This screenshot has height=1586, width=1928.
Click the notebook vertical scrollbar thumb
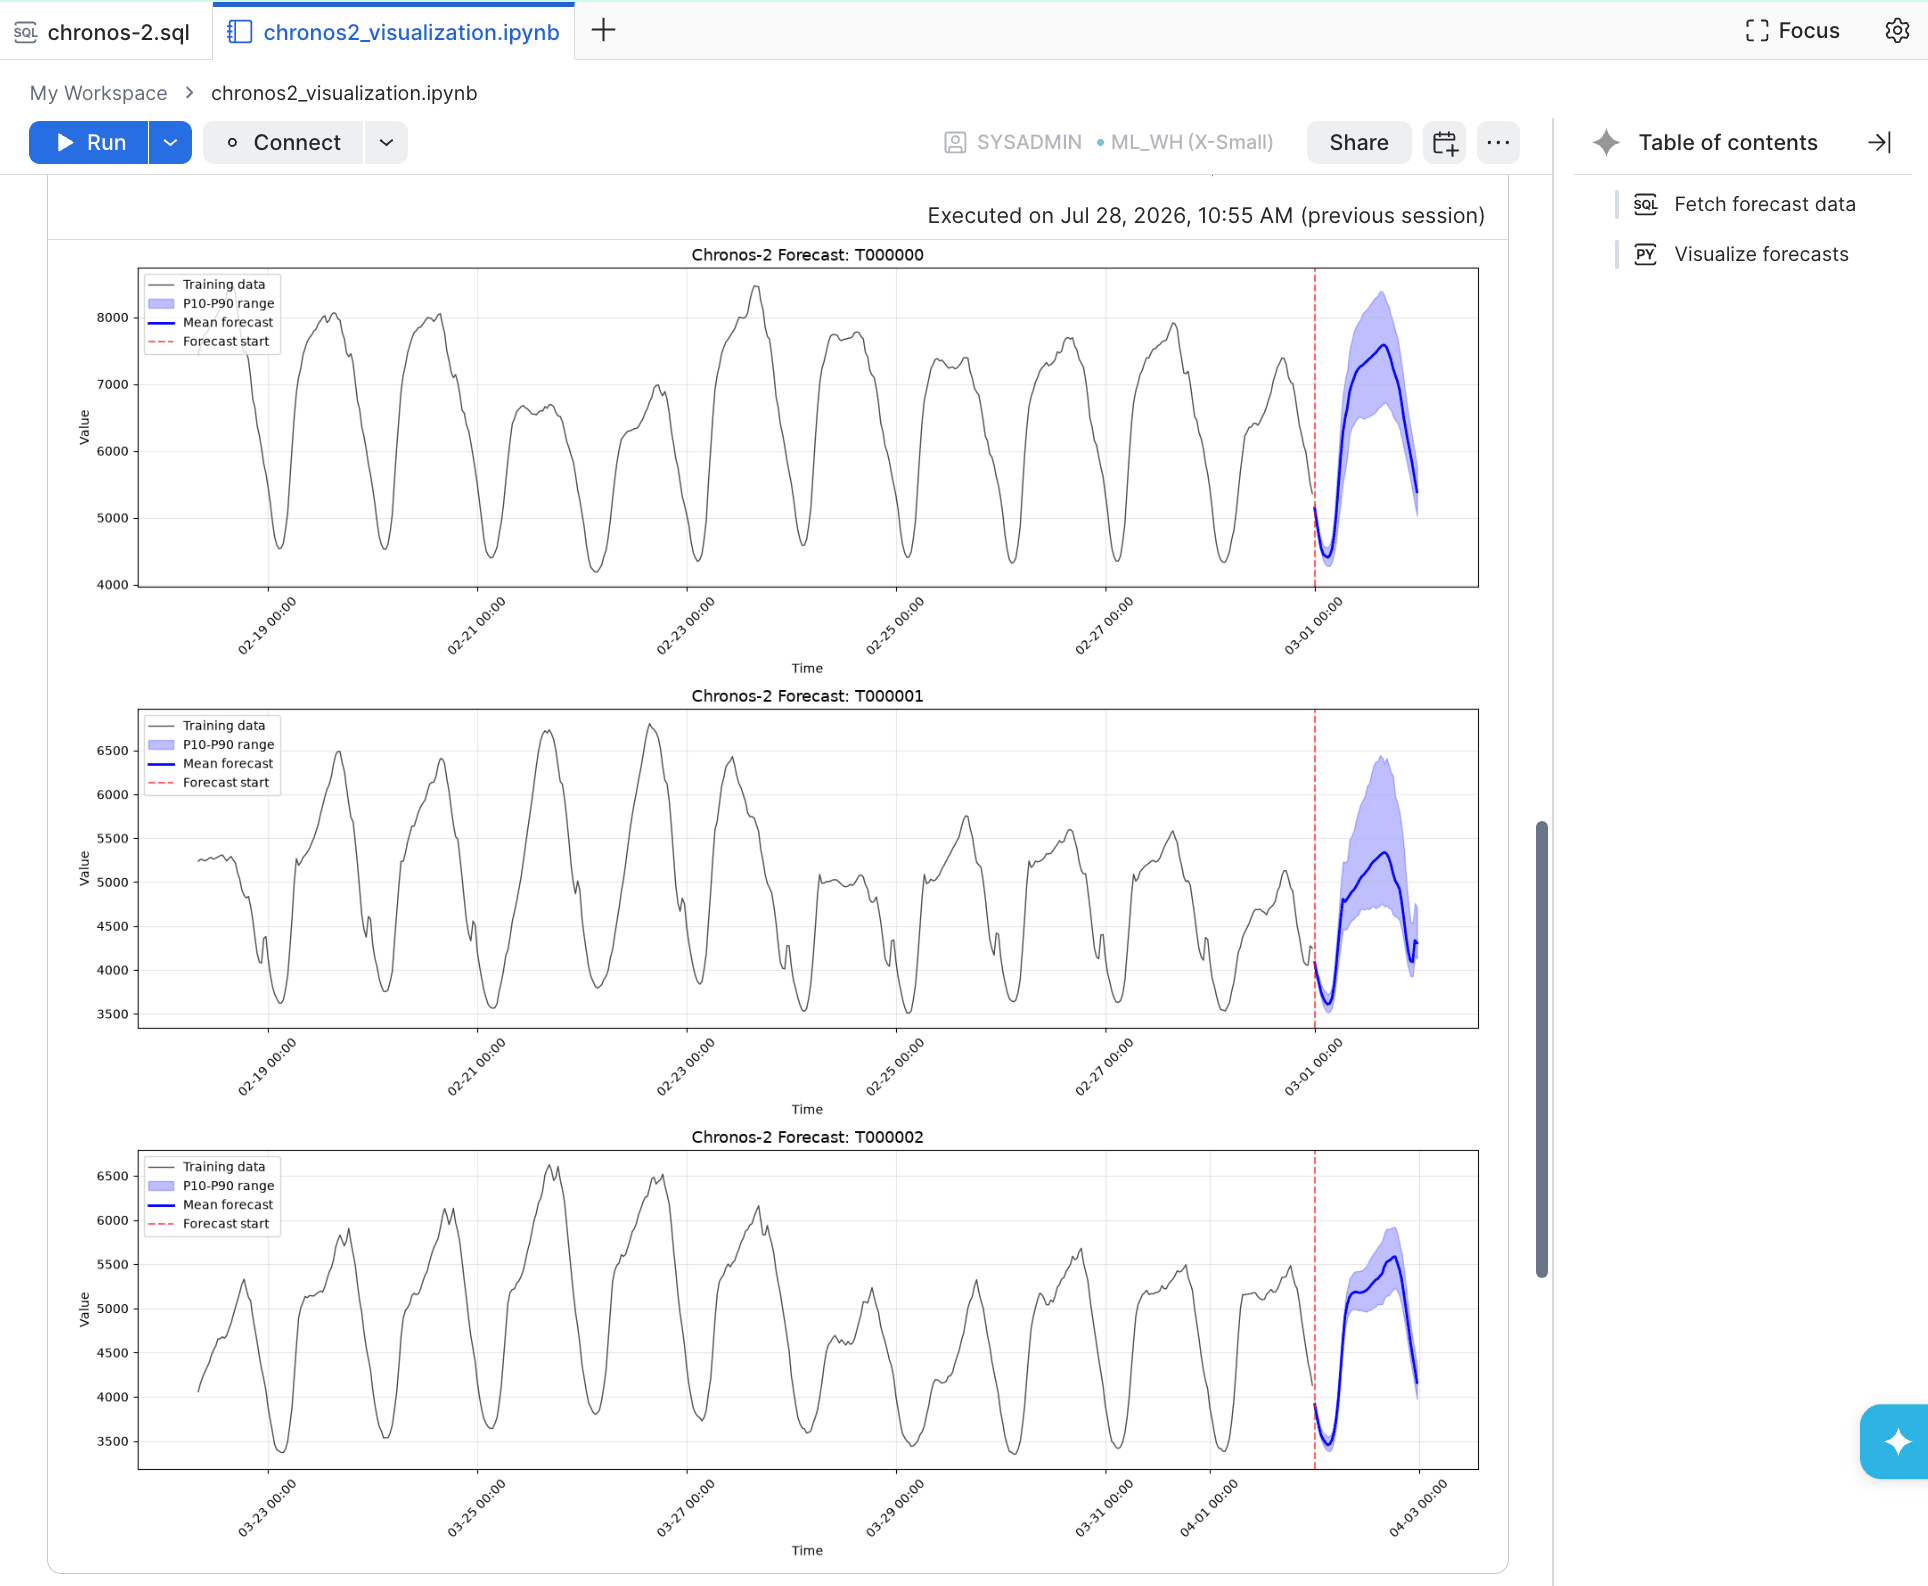point(1542,1049)
